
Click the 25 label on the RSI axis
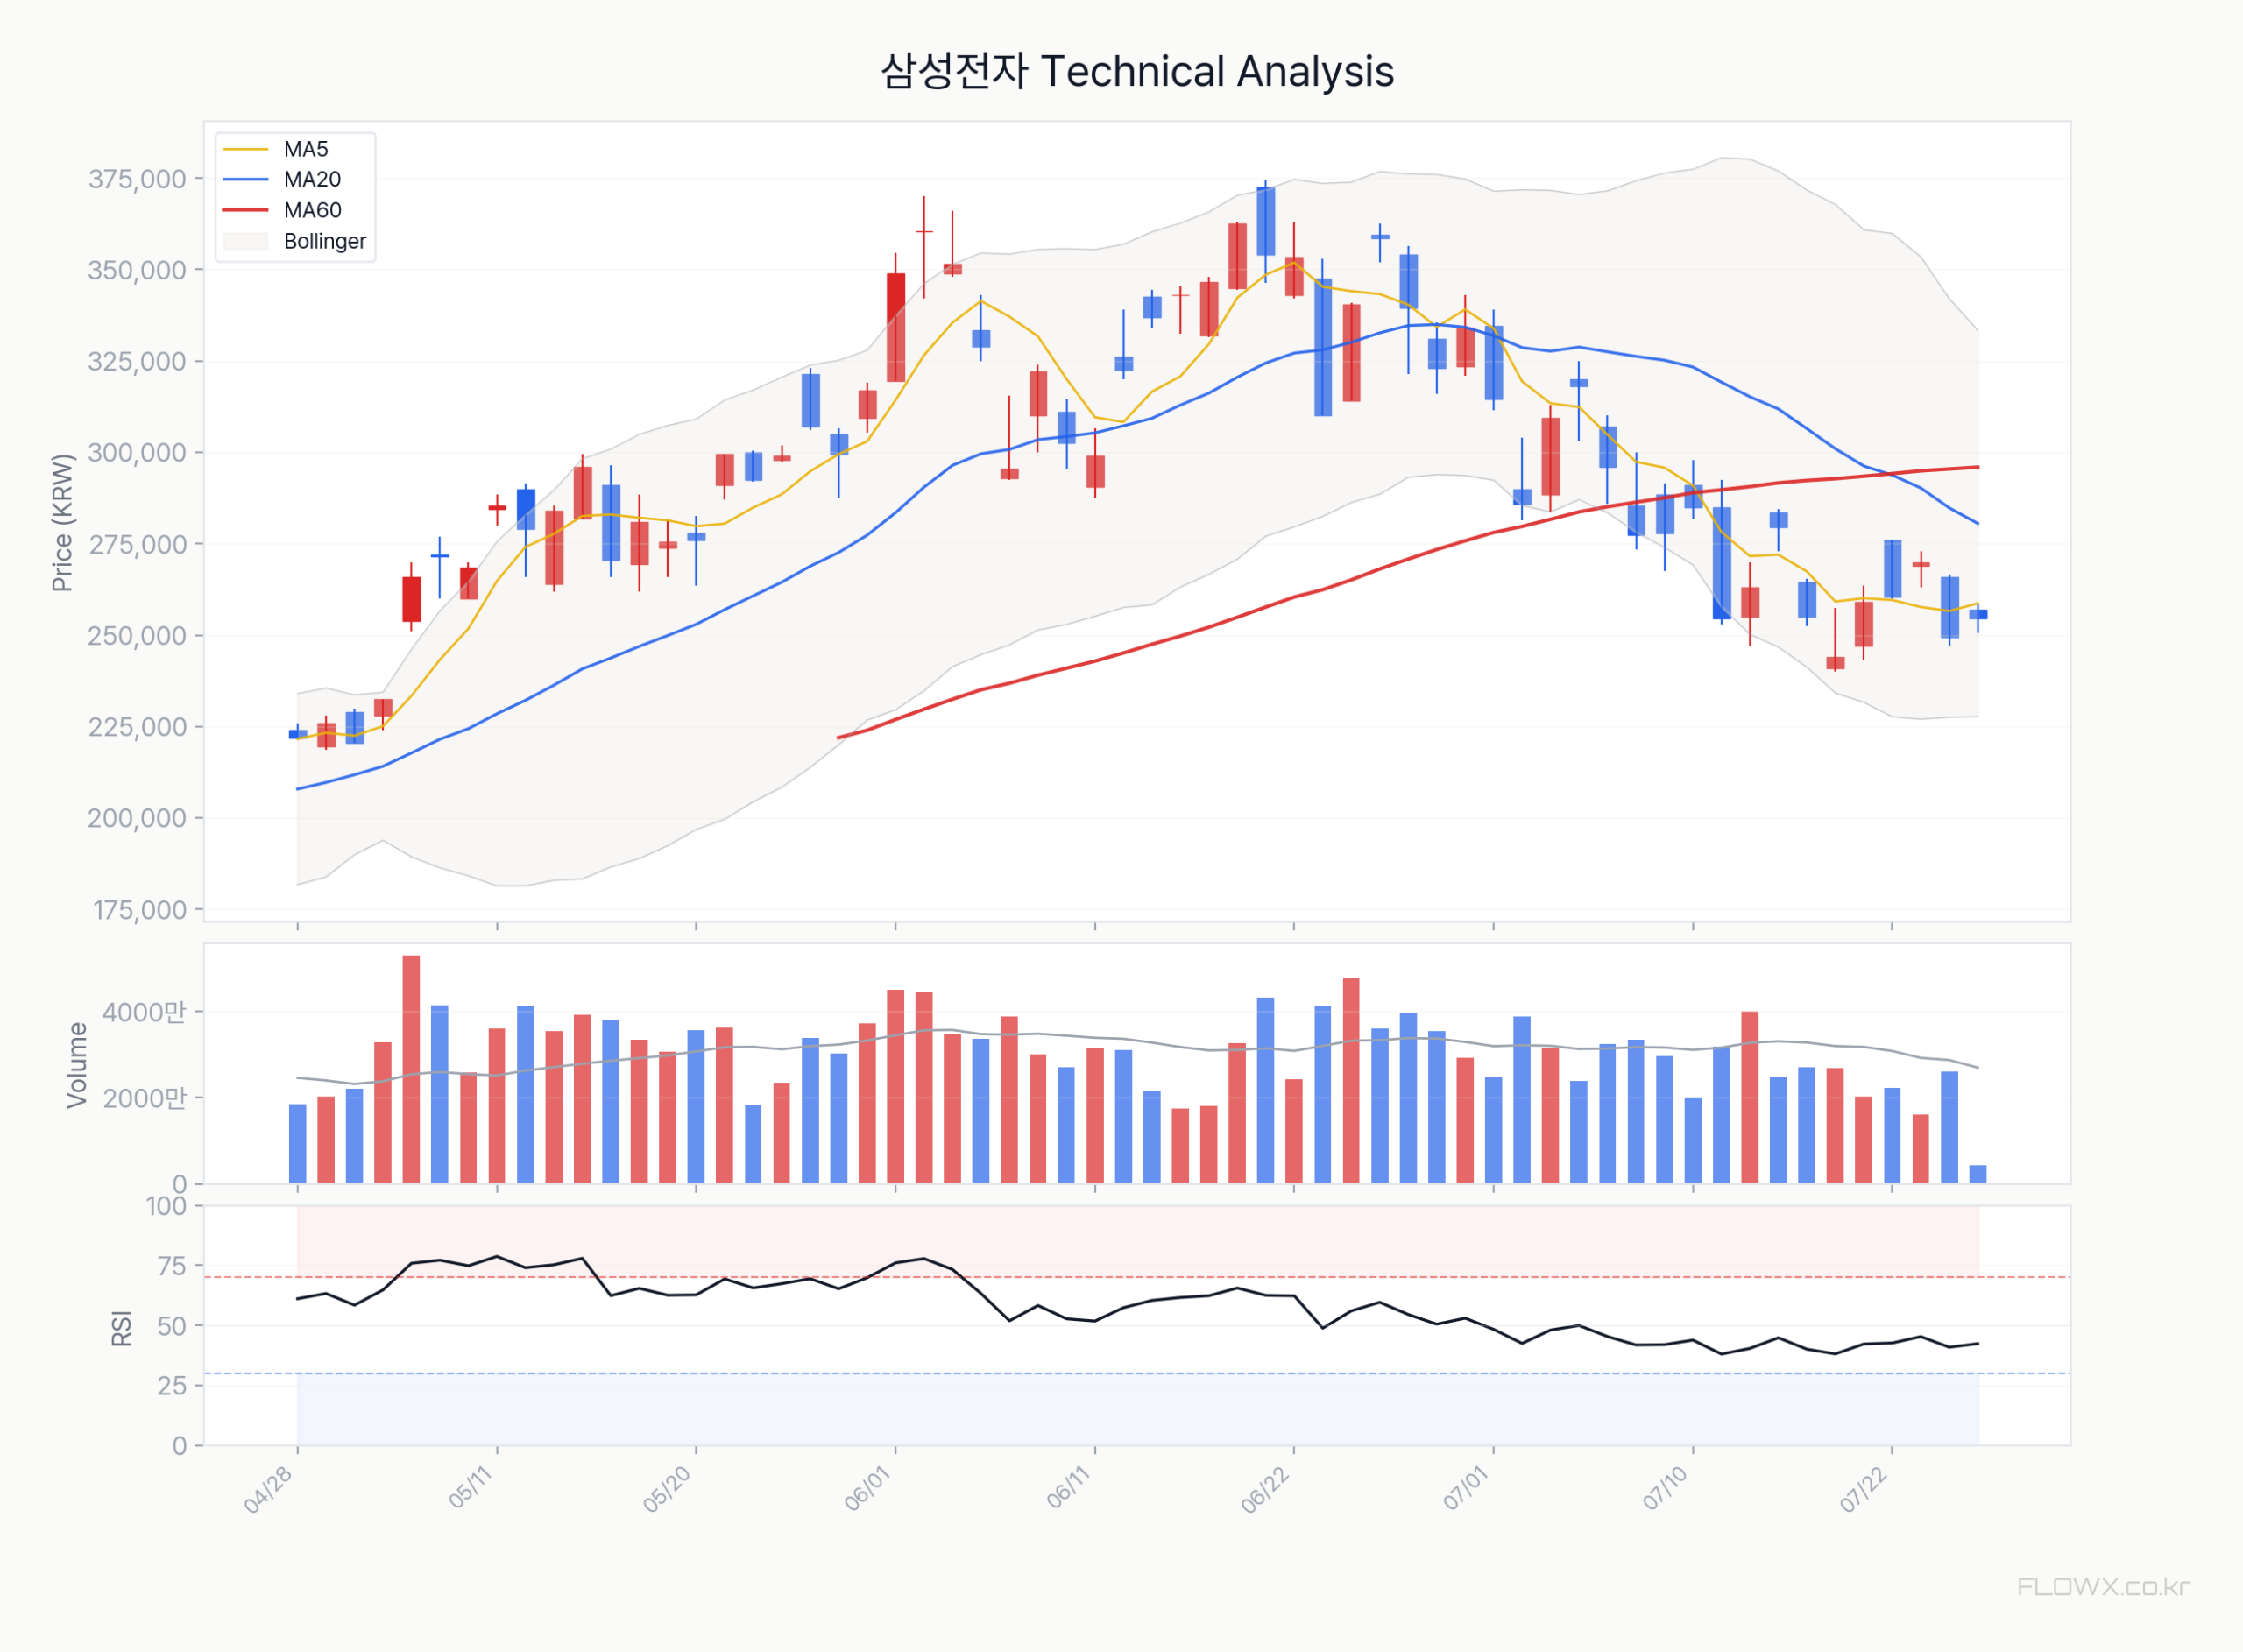tap(172, 1386)
